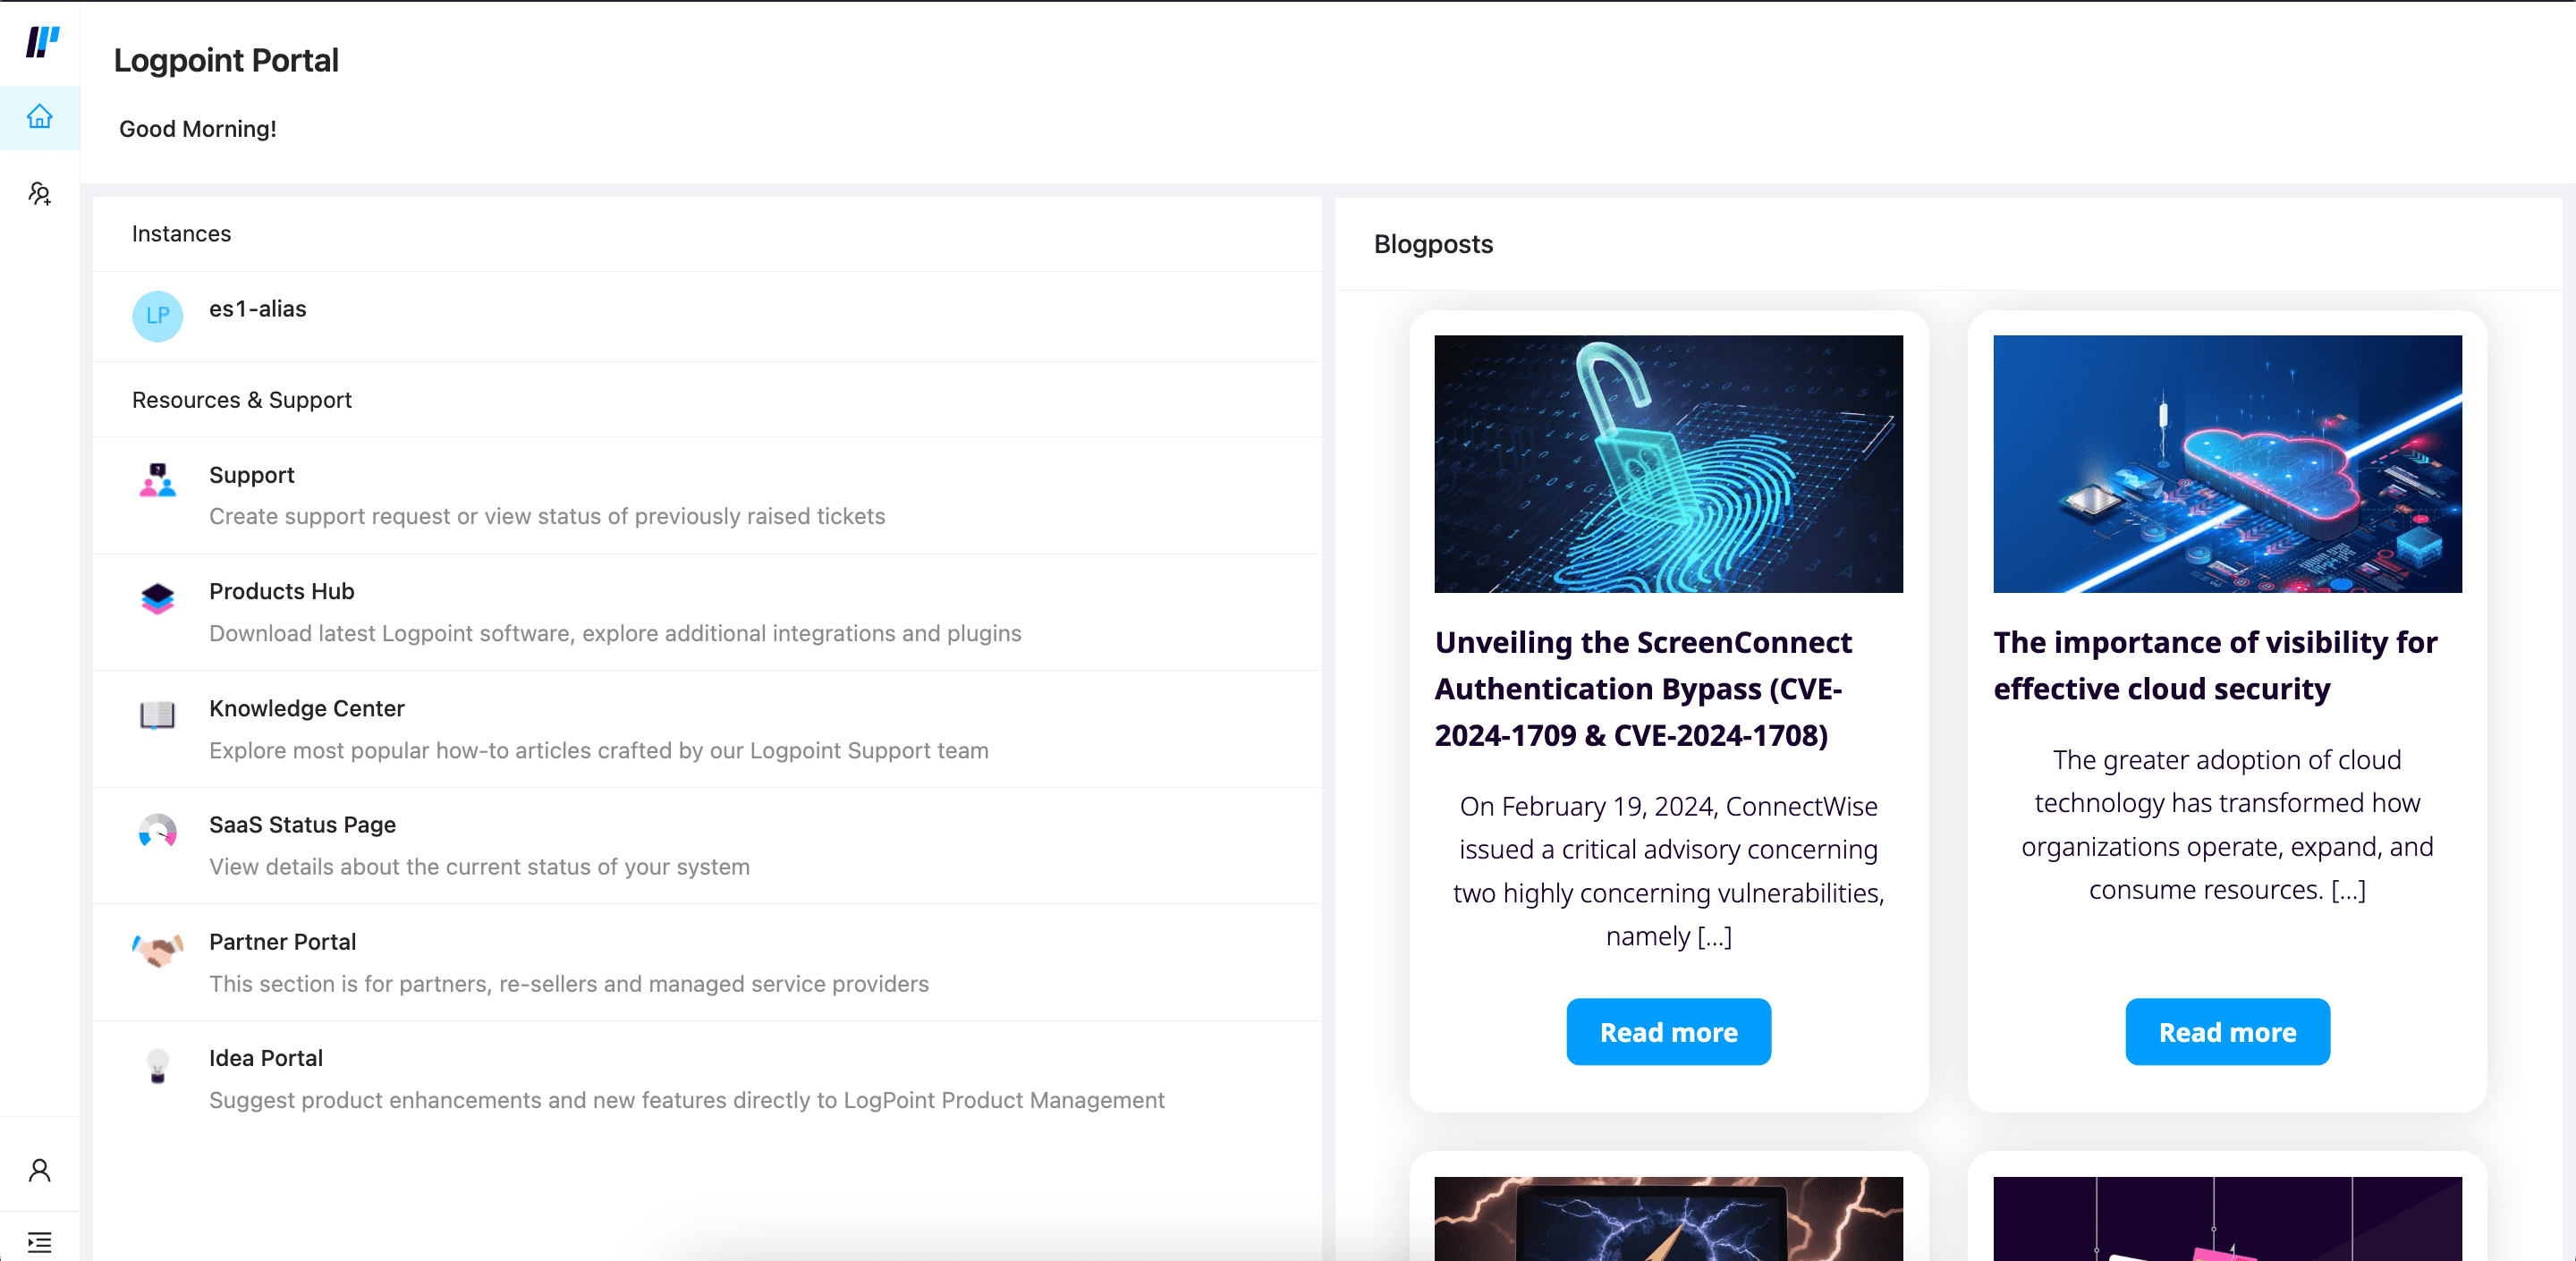
Task: Click the Products Hub layers icon
Action: (x=157, y=599)
